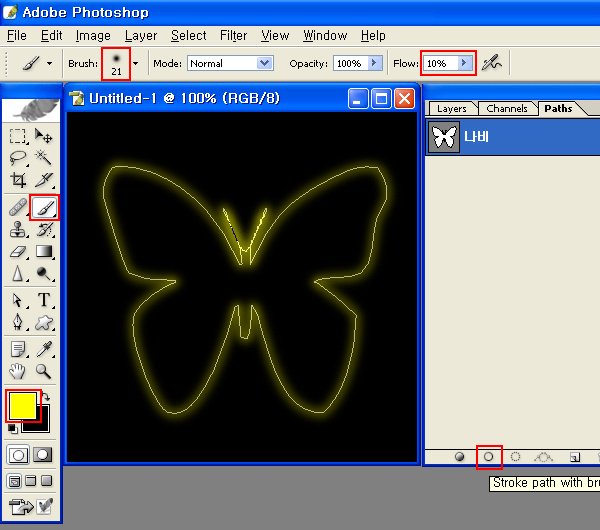The height and width of the screenshot is (530, 600).
Task: Open the Window menu
Action: [x=325, y=36]
